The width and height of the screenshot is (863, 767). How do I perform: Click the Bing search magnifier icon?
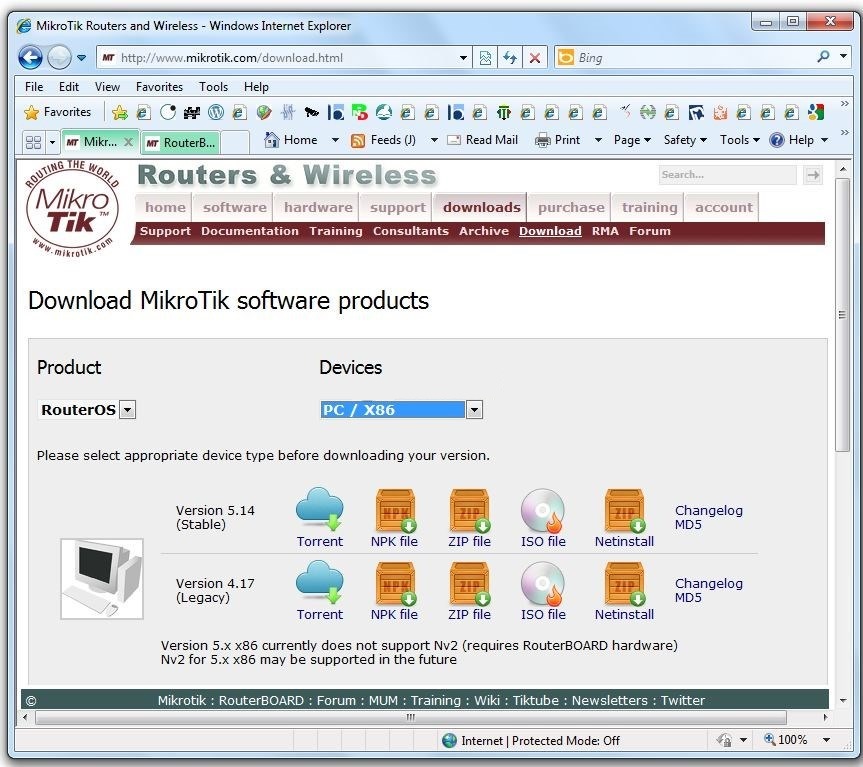[x=823, y=56]
